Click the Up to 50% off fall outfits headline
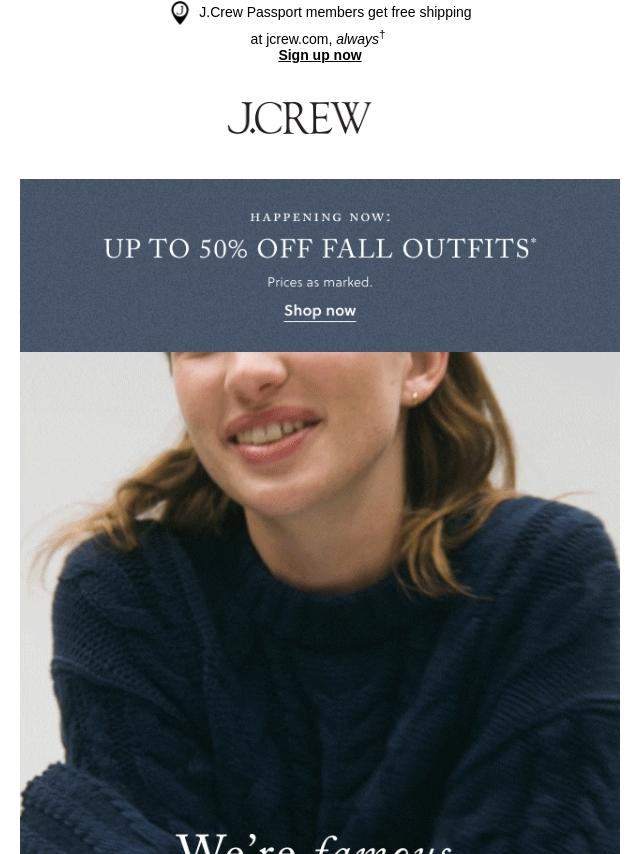 (x=320, y=248)
